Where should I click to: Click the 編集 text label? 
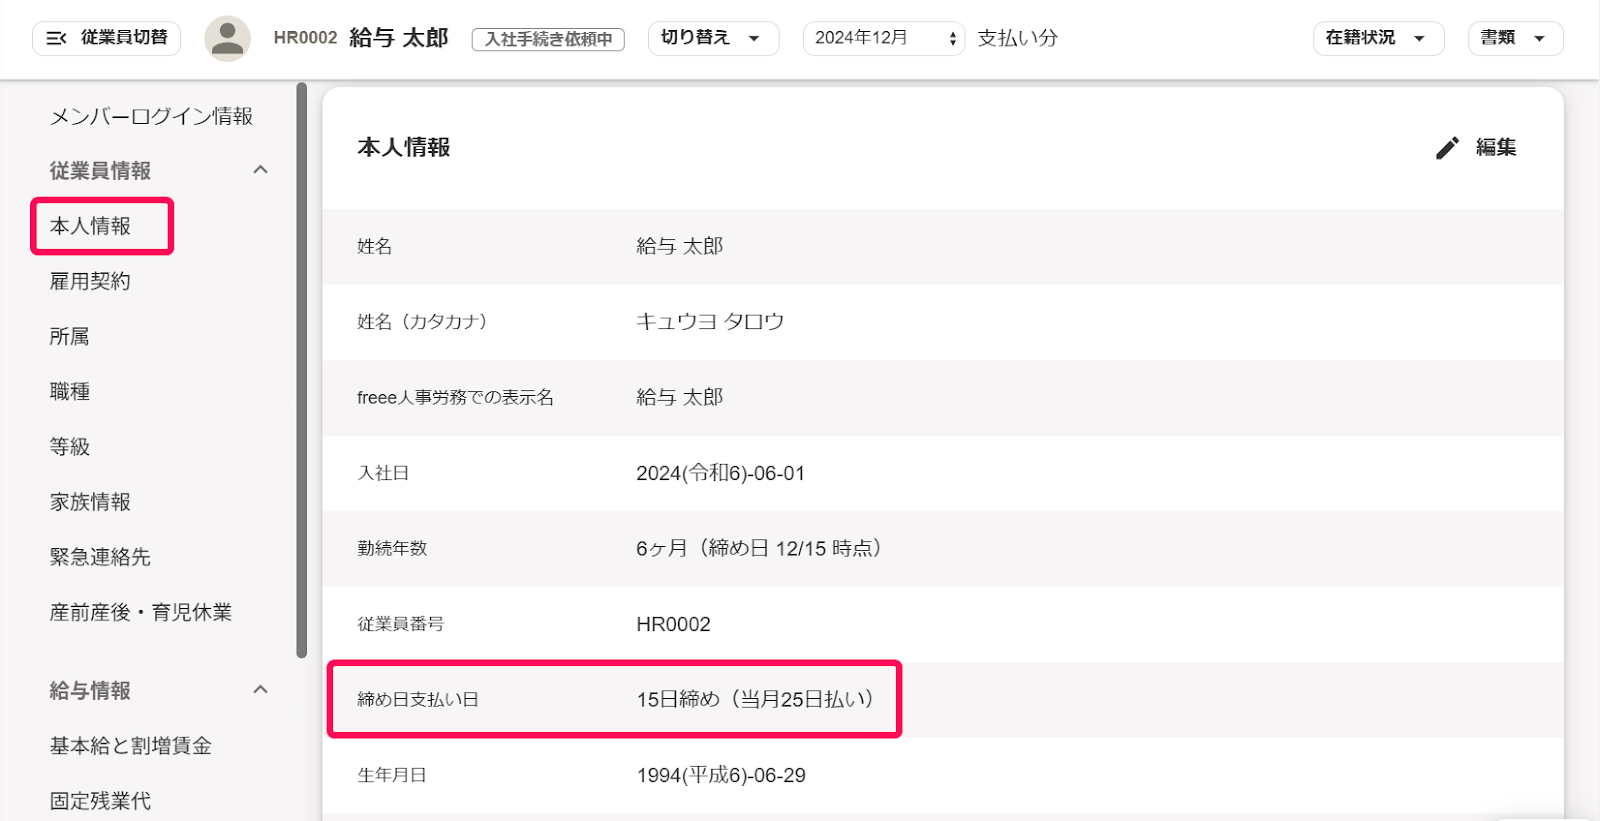[x=1496, y=147]
